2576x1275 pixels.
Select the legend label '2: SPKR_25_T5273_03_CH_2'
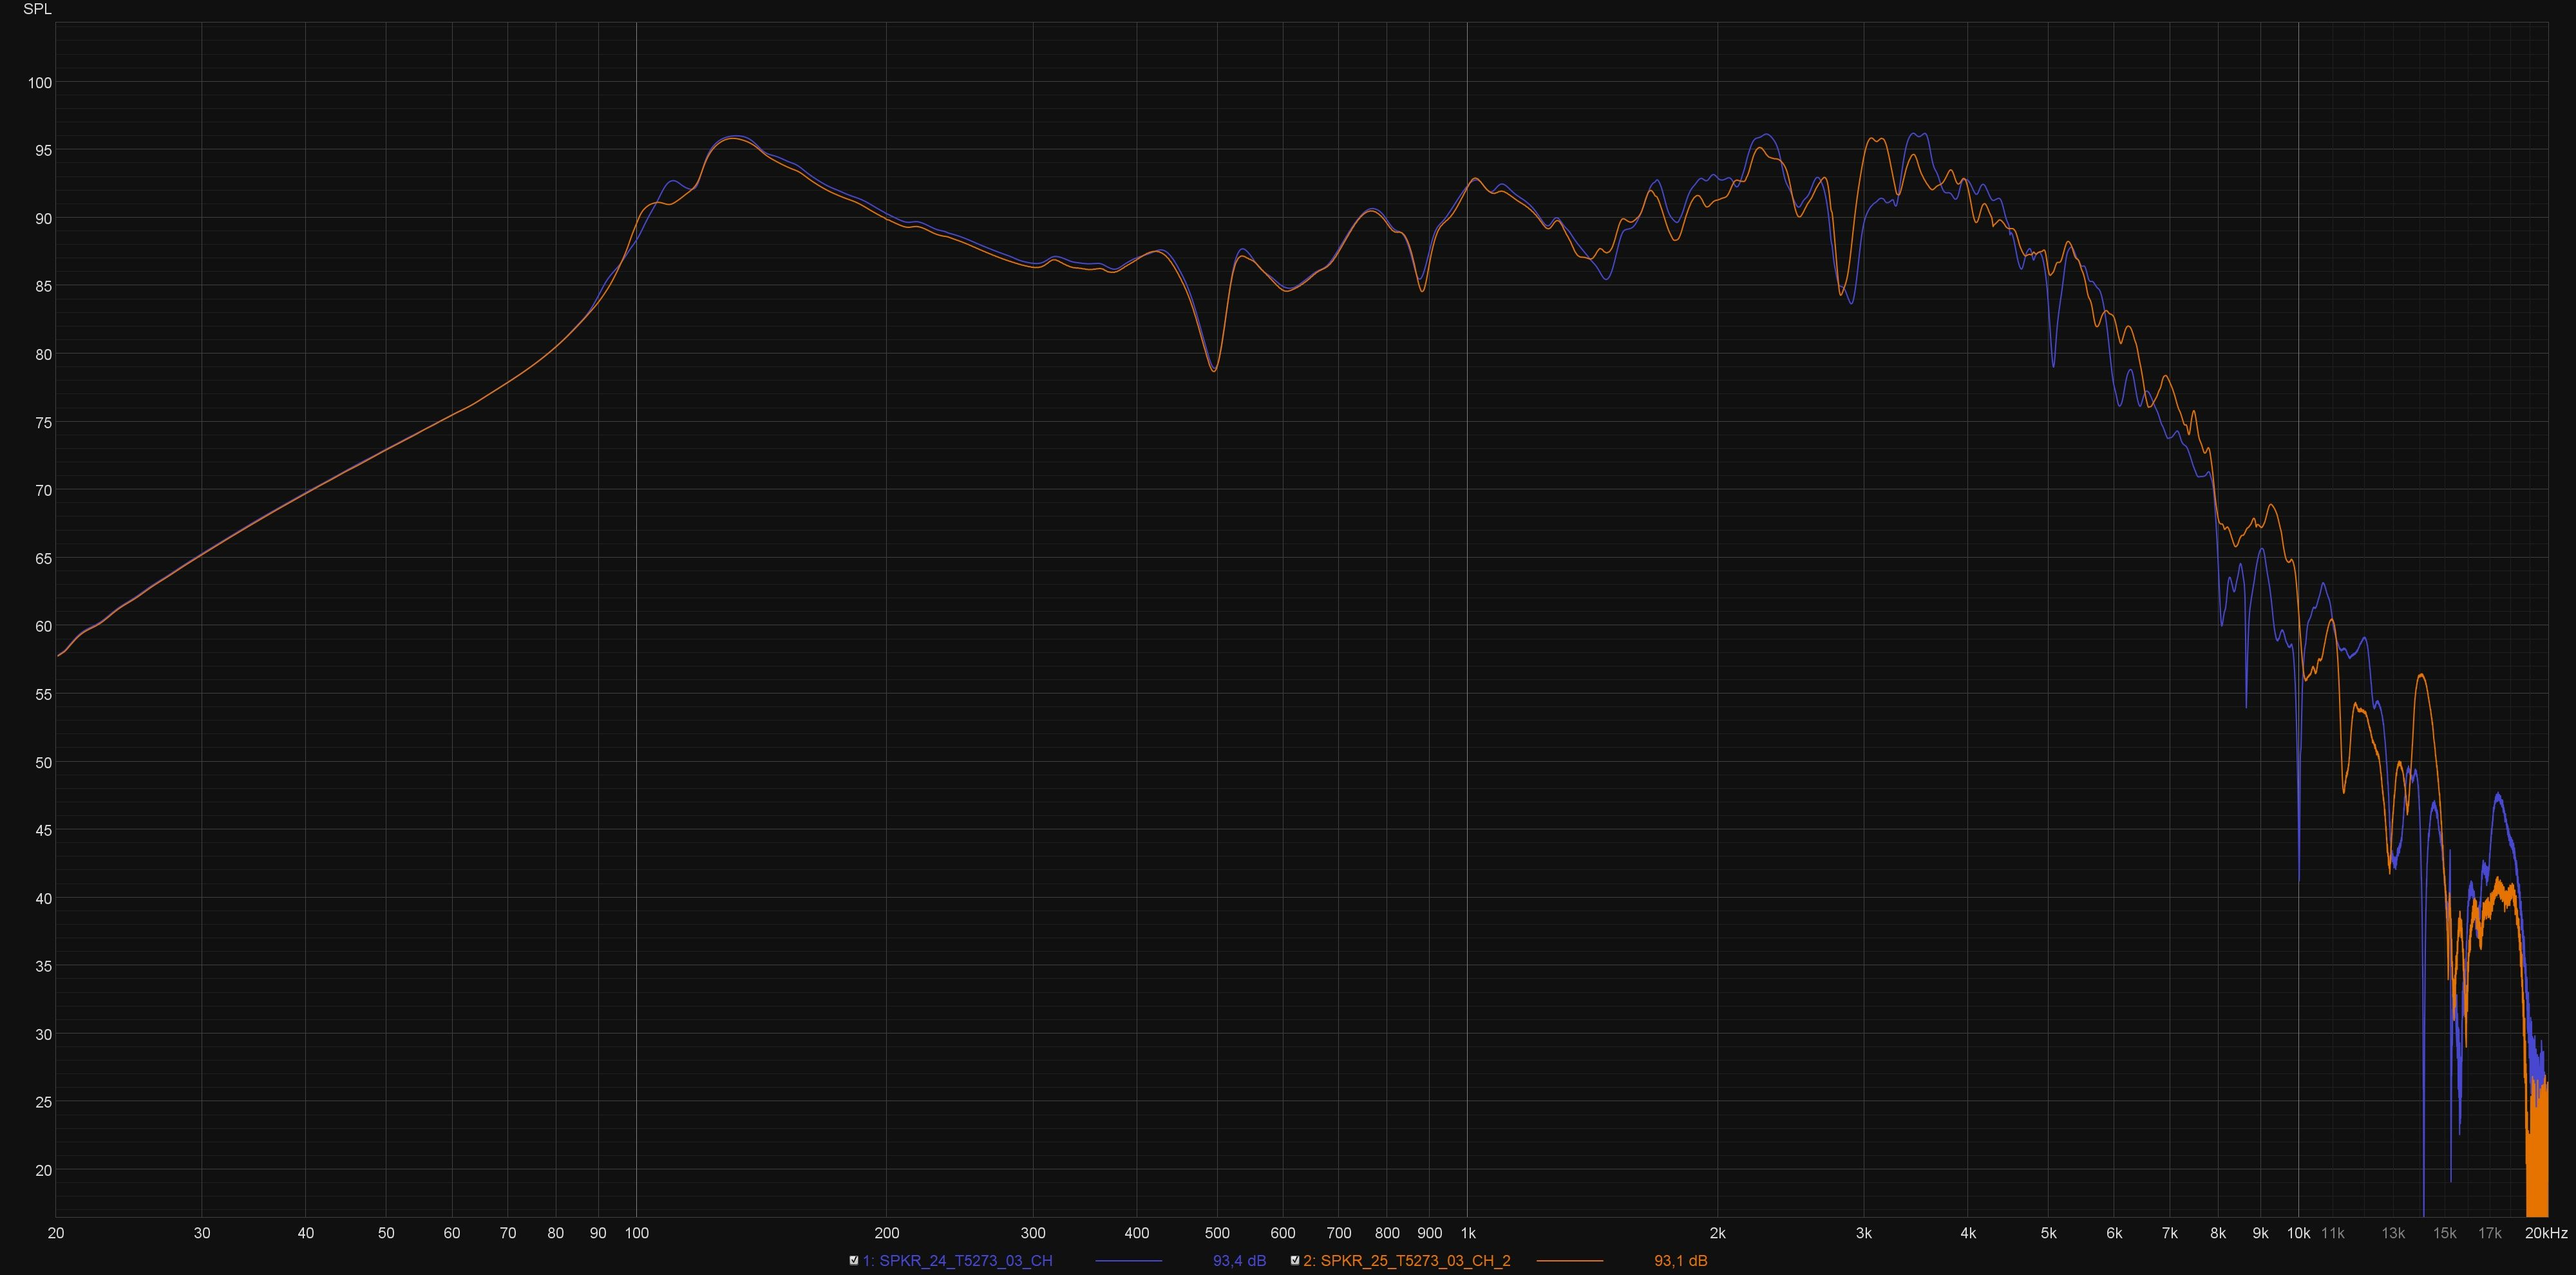tap(1406, 1260)
